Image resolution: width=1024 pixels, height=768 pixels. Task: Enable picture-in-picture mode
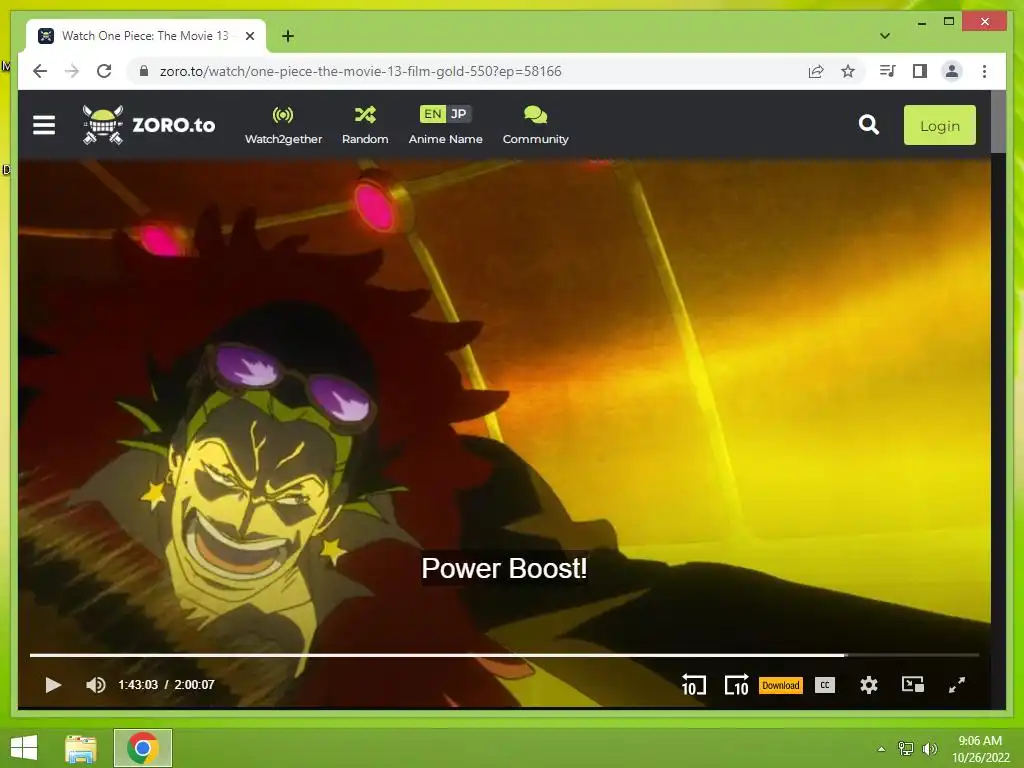click(x=912, y=684)
